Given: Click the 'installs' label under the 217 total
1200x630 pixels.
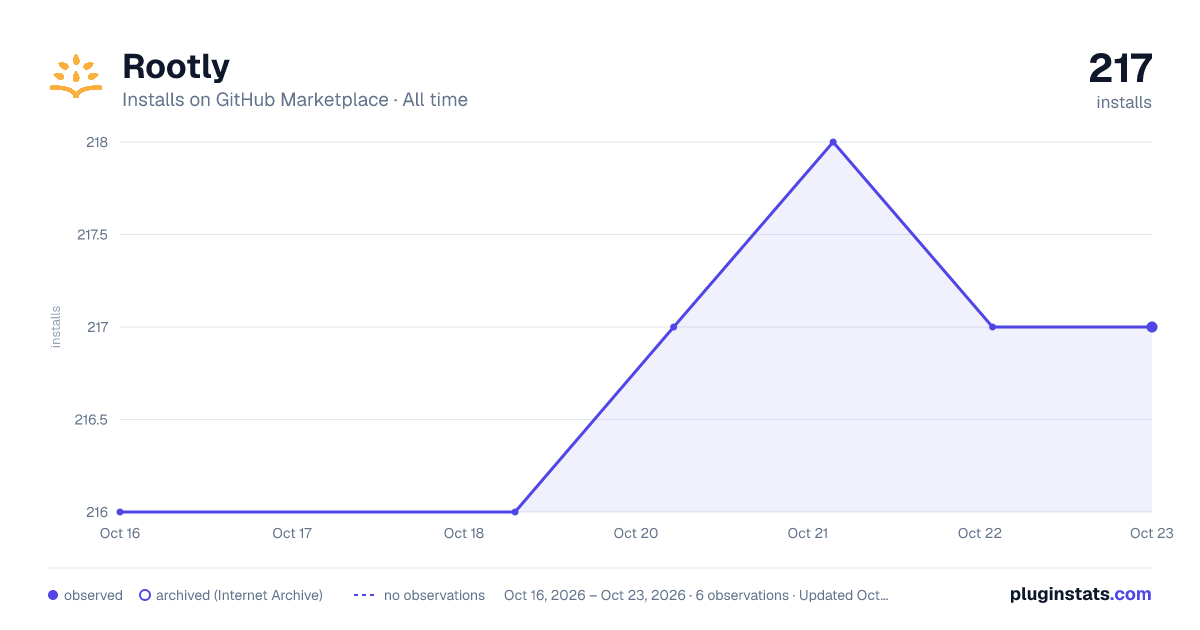Looking at the screenshot, I should pos(1124,103).
